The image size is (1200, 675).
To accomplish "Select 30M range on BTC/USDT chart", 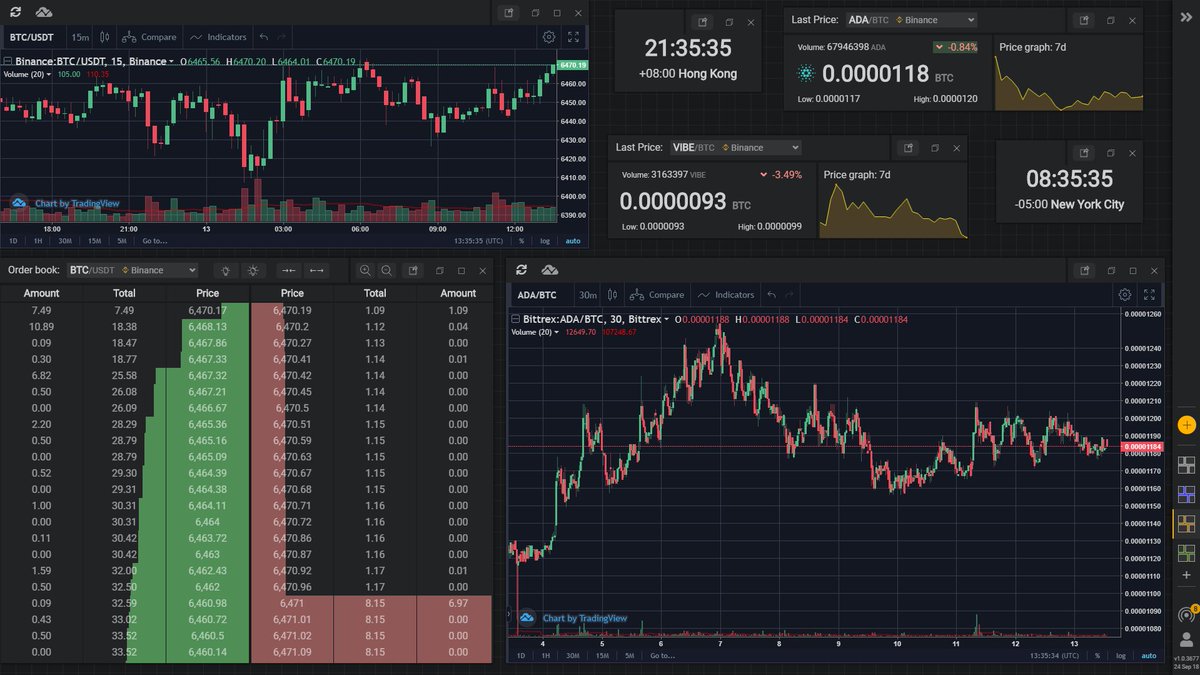I will (64, 241).
